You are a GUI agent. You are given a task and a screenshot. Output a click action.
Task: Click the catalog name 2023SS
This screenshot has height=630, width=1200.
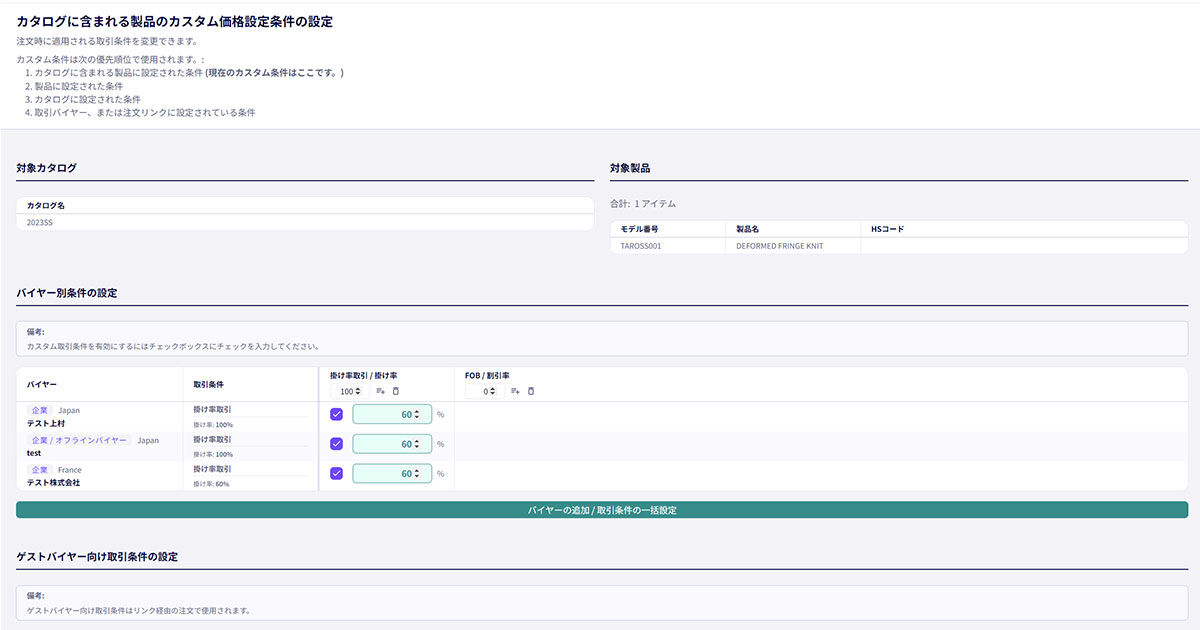(40, 222)
